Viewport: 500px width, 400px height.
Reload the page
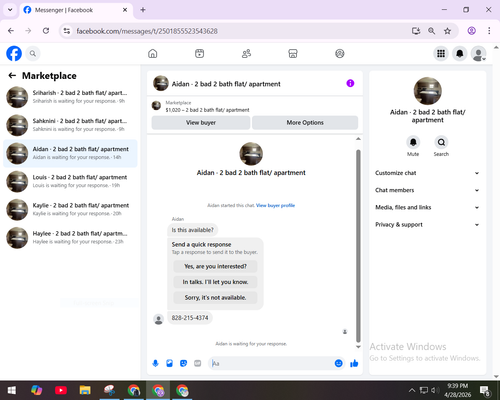(x=46, y=31)
